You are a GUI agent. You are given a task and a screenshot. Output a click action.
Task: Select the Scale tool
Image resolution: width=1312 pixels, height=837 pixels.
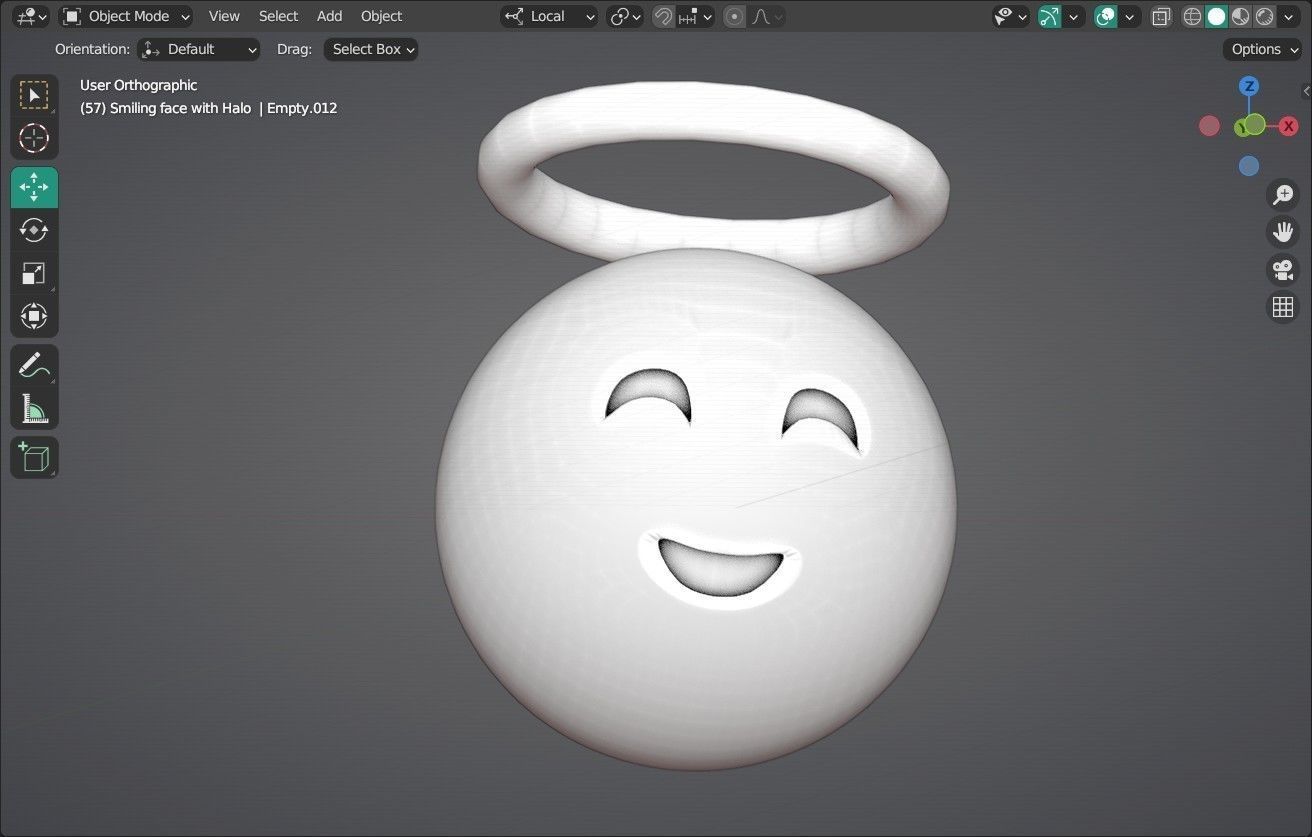[x=34, y=273]
